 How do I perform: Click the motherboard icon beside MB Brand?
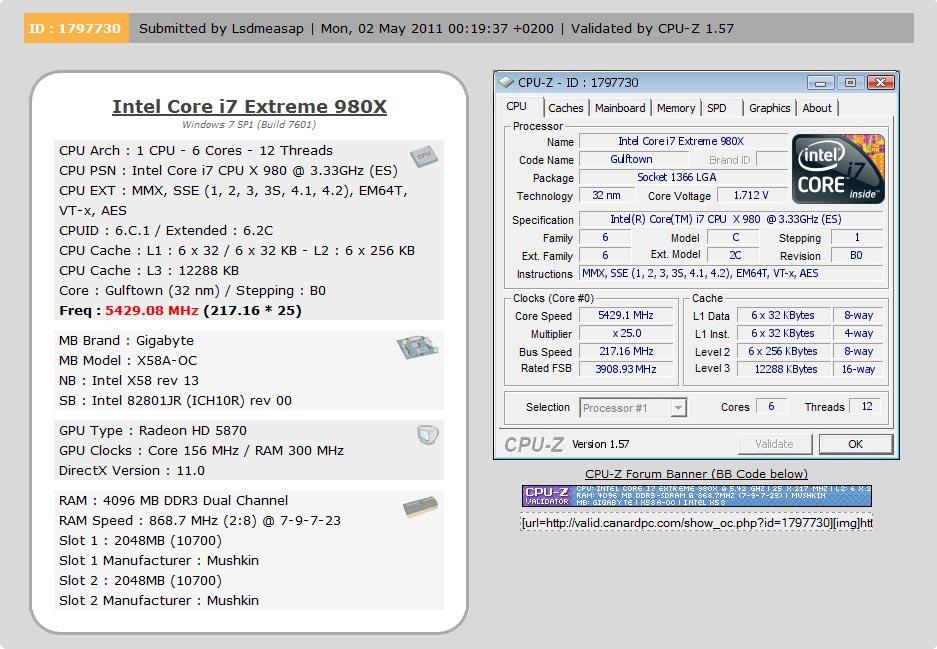pos(417,347)
